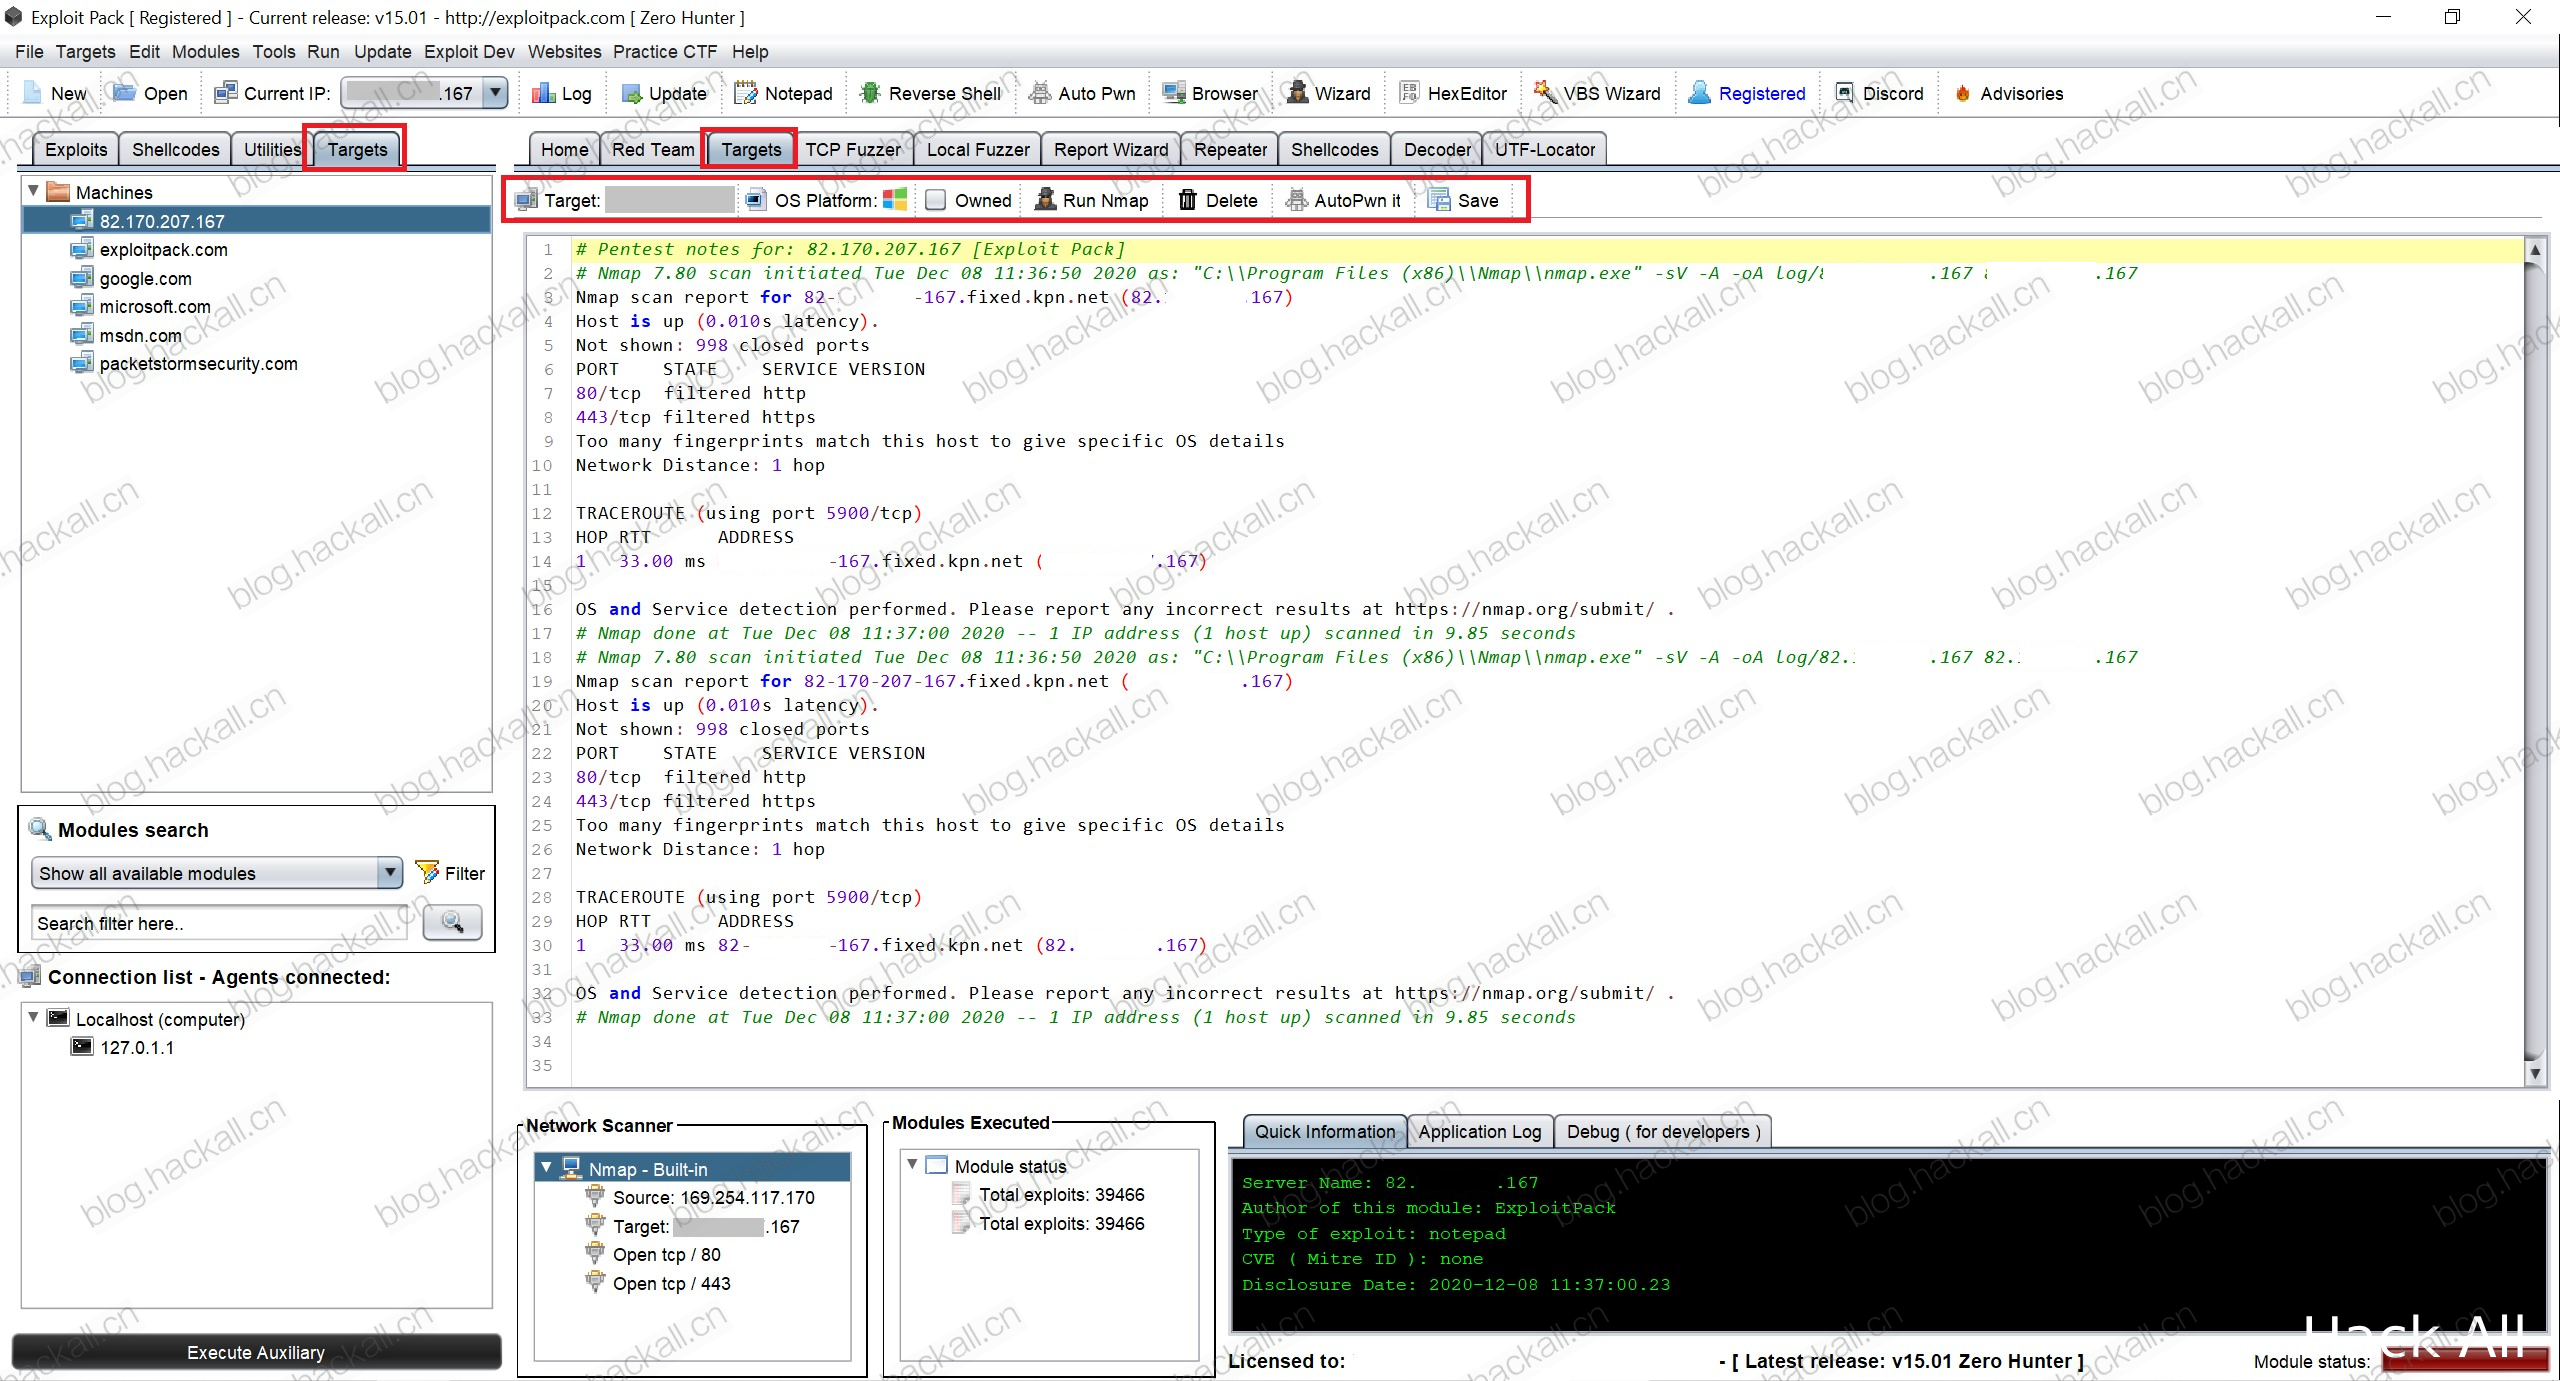Switch to the Exploits side tab
The image size is (2560, 1381).
76,149
